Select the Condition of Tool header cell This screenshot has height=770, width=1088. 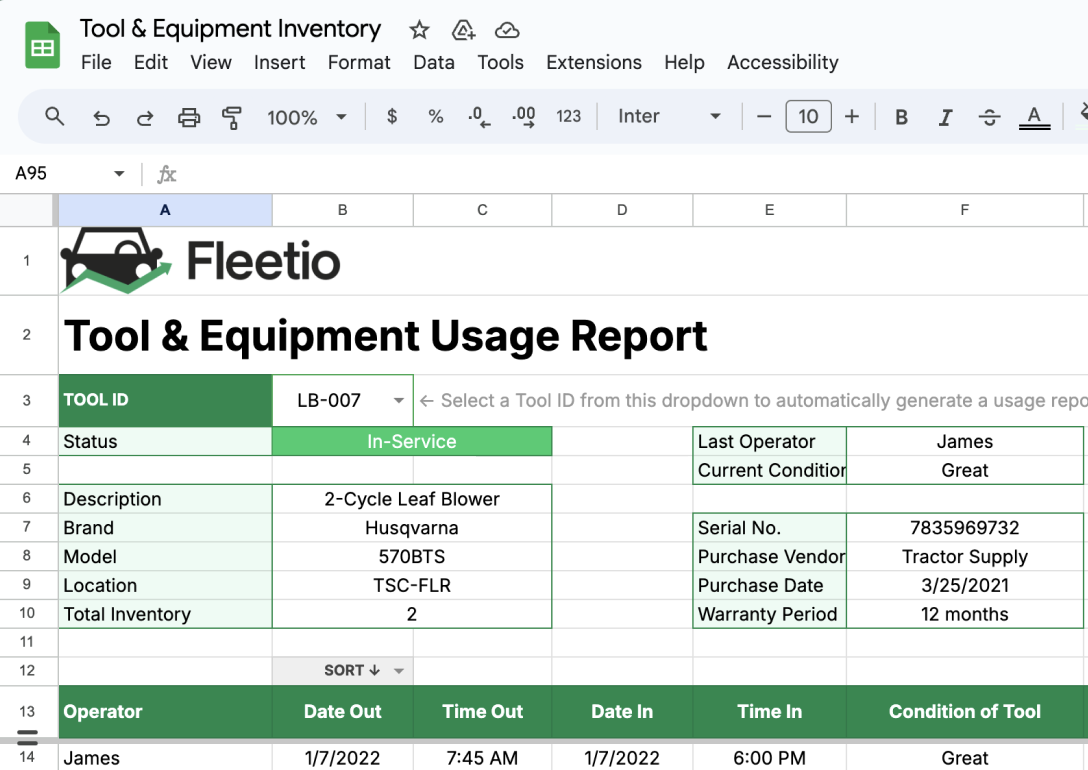964,712
